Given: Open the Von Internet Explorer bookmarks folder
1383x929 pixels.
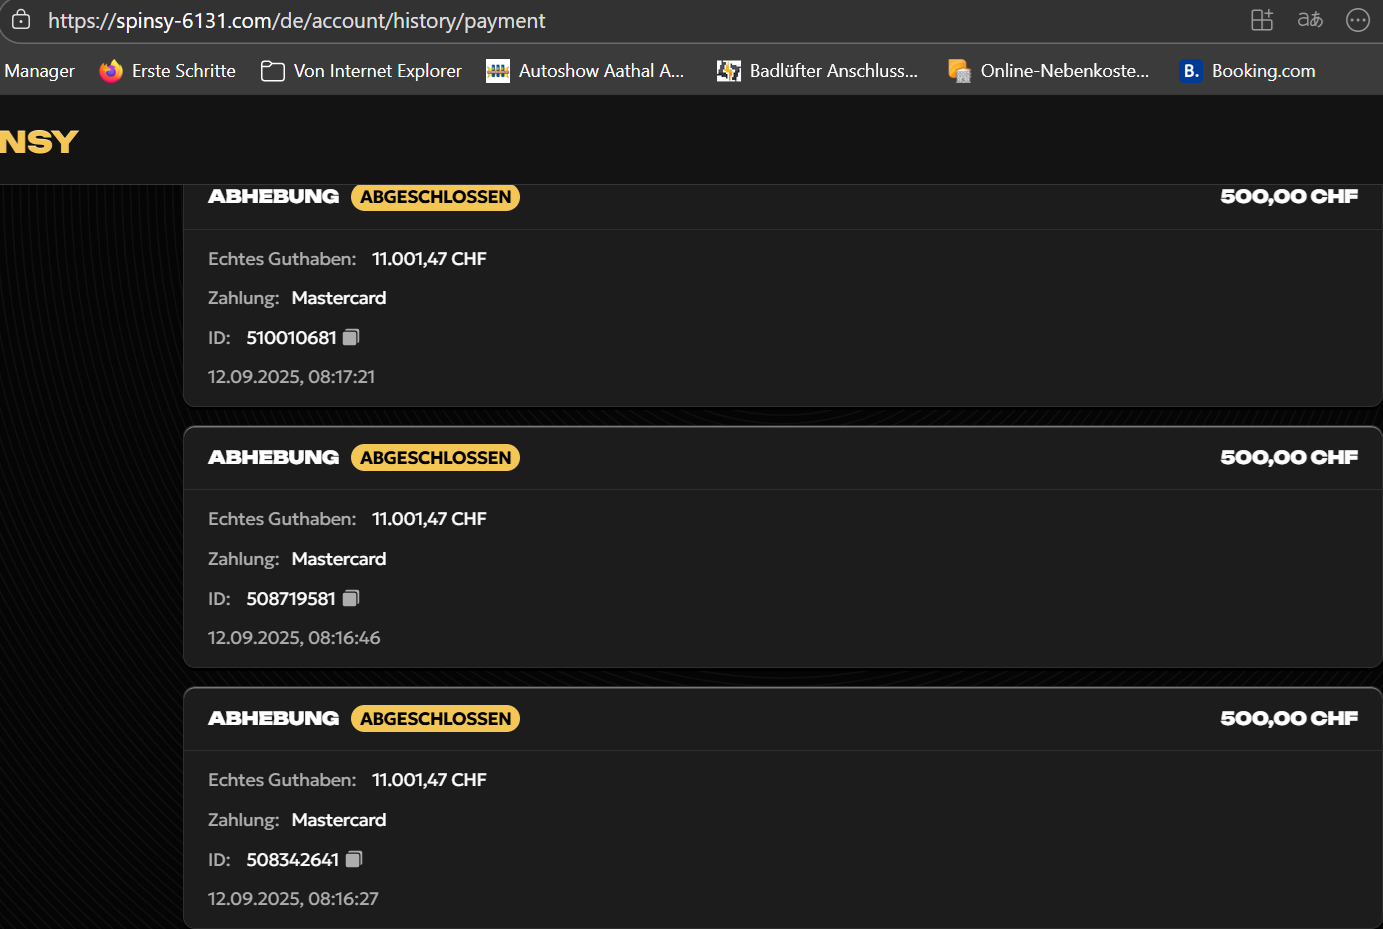Looking at the screenshot, I should 362,71.
